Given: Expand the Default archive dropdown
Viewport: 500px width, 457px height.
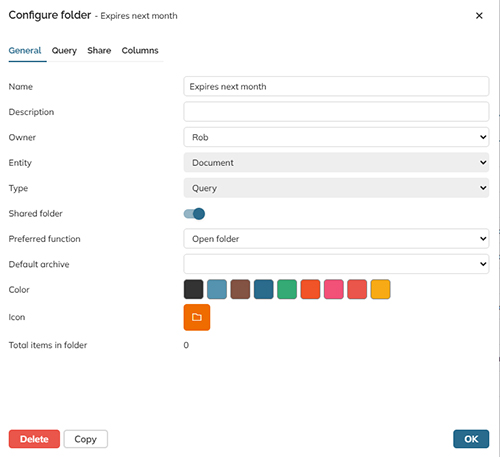Looking at the screenshot, I should pos(336,264).
